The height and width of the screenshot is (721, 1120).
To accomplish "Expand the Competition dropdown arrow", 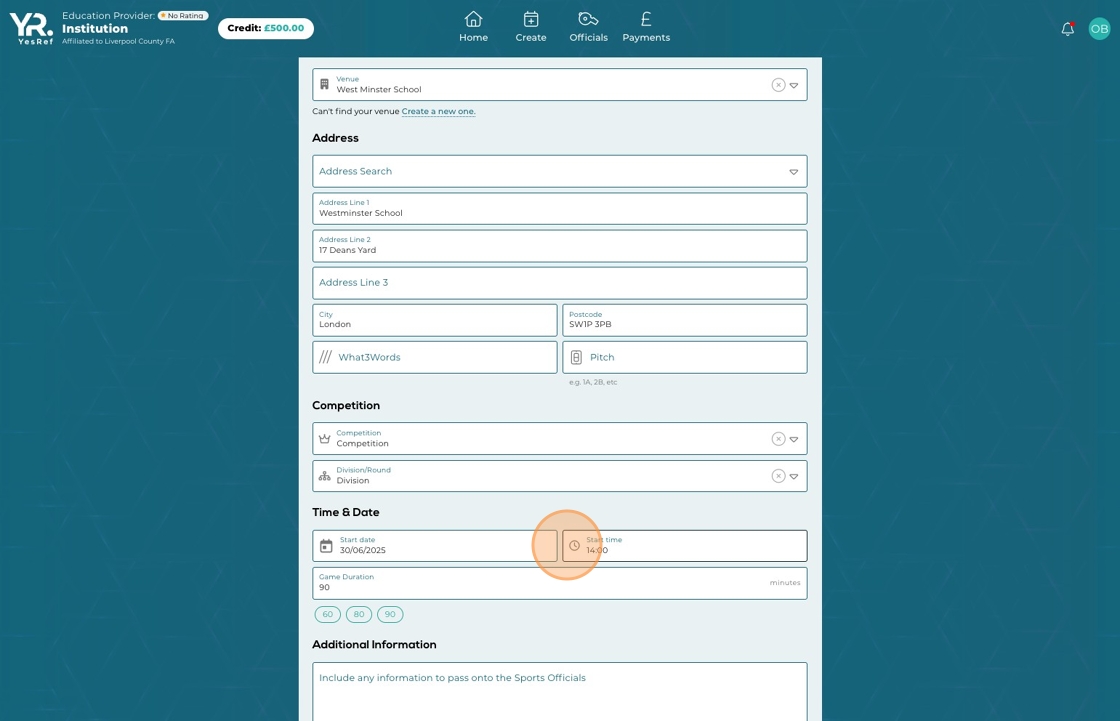I will [x=794, y=439].
